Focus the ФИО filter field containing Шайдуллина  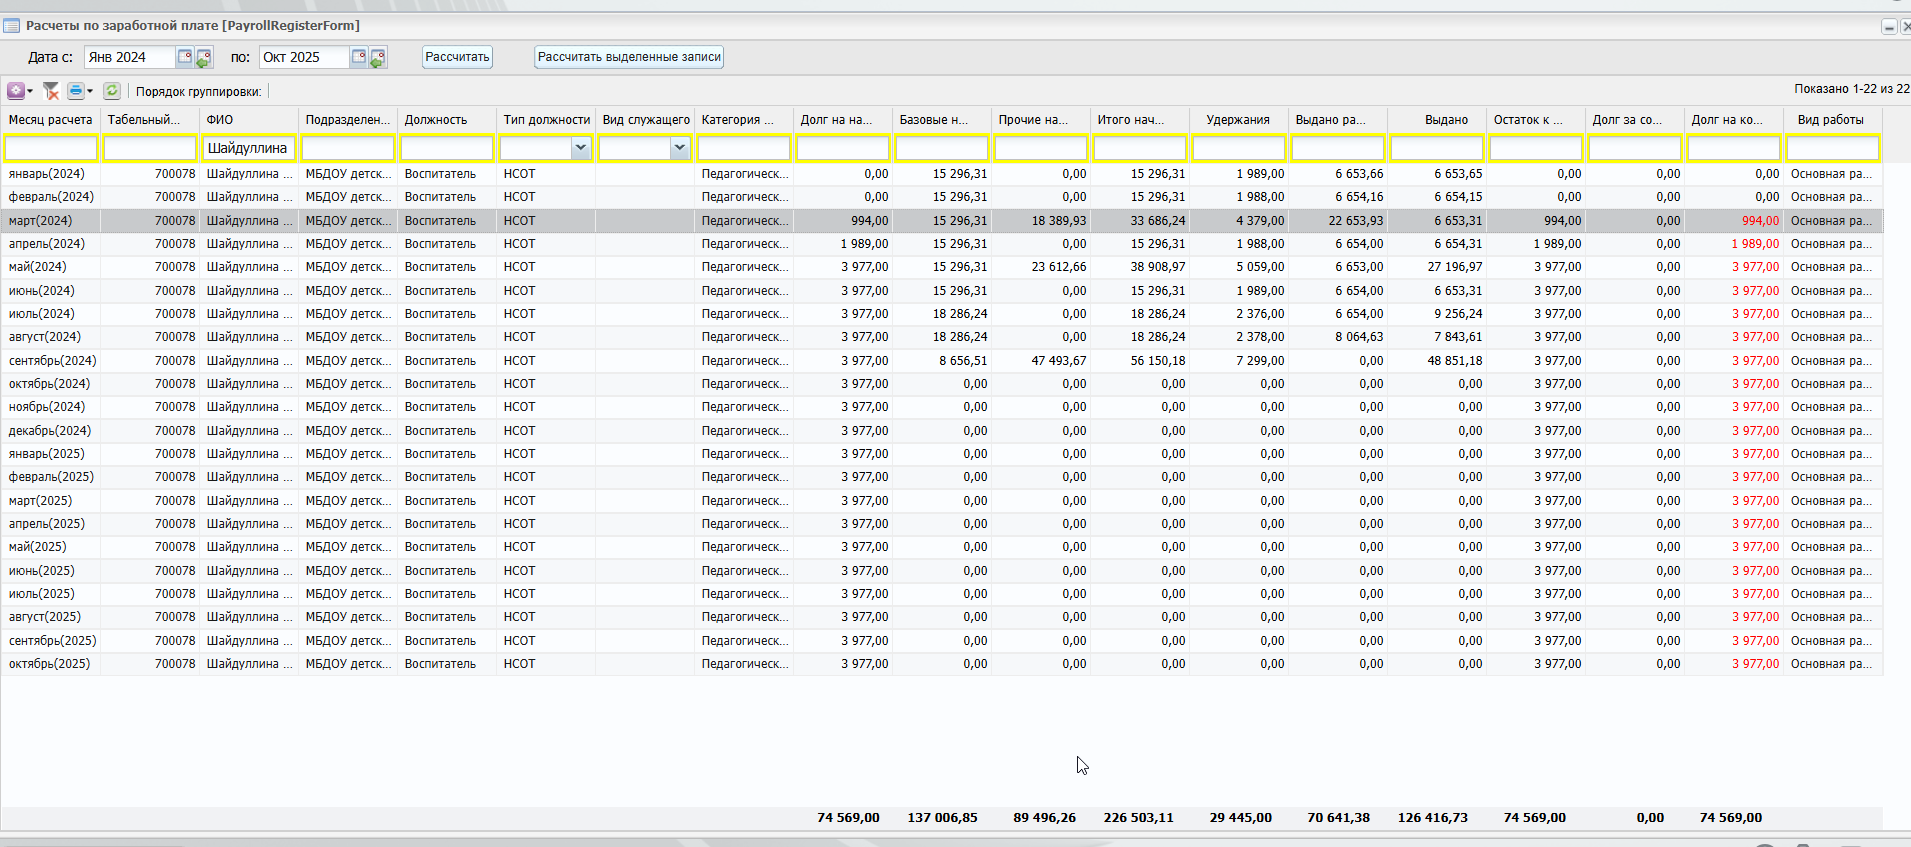coord(248,148)
